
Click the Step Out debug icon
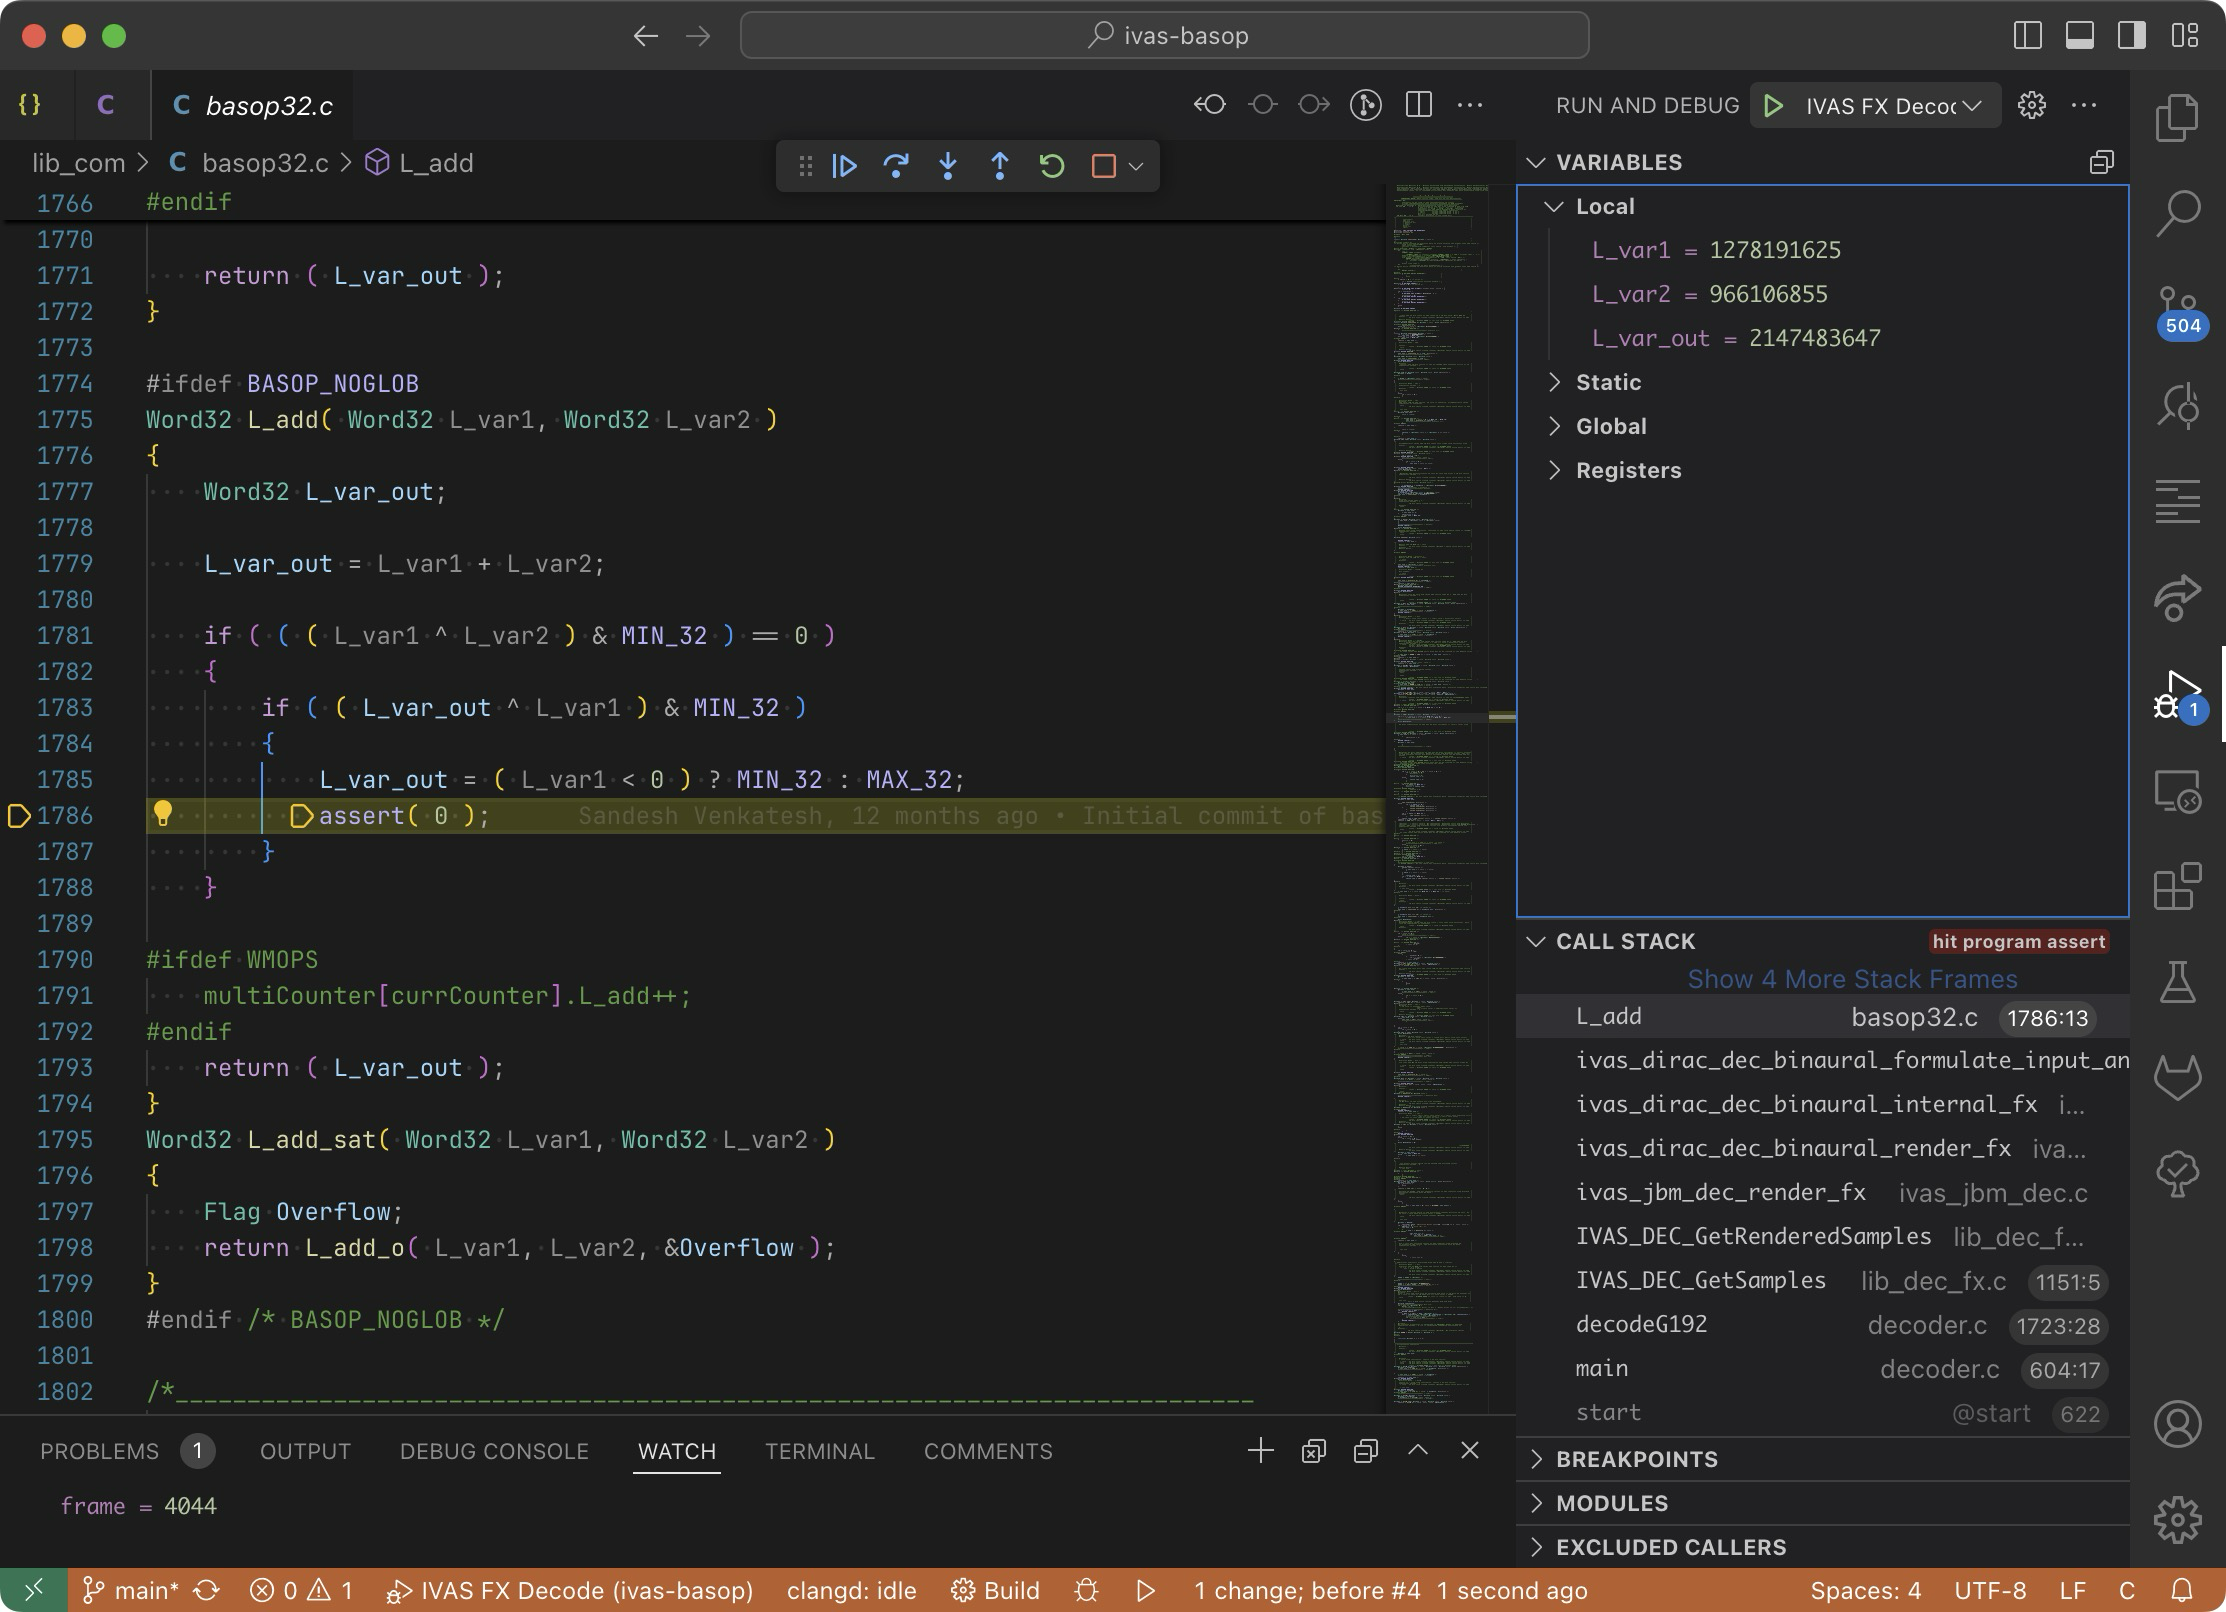(999, 166)
